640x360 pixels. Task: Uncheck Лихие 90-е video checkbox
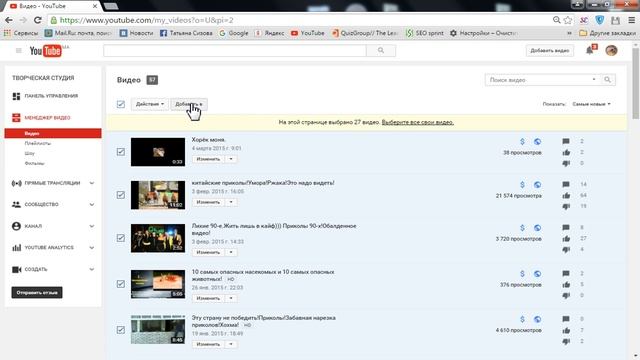[121, 238]
